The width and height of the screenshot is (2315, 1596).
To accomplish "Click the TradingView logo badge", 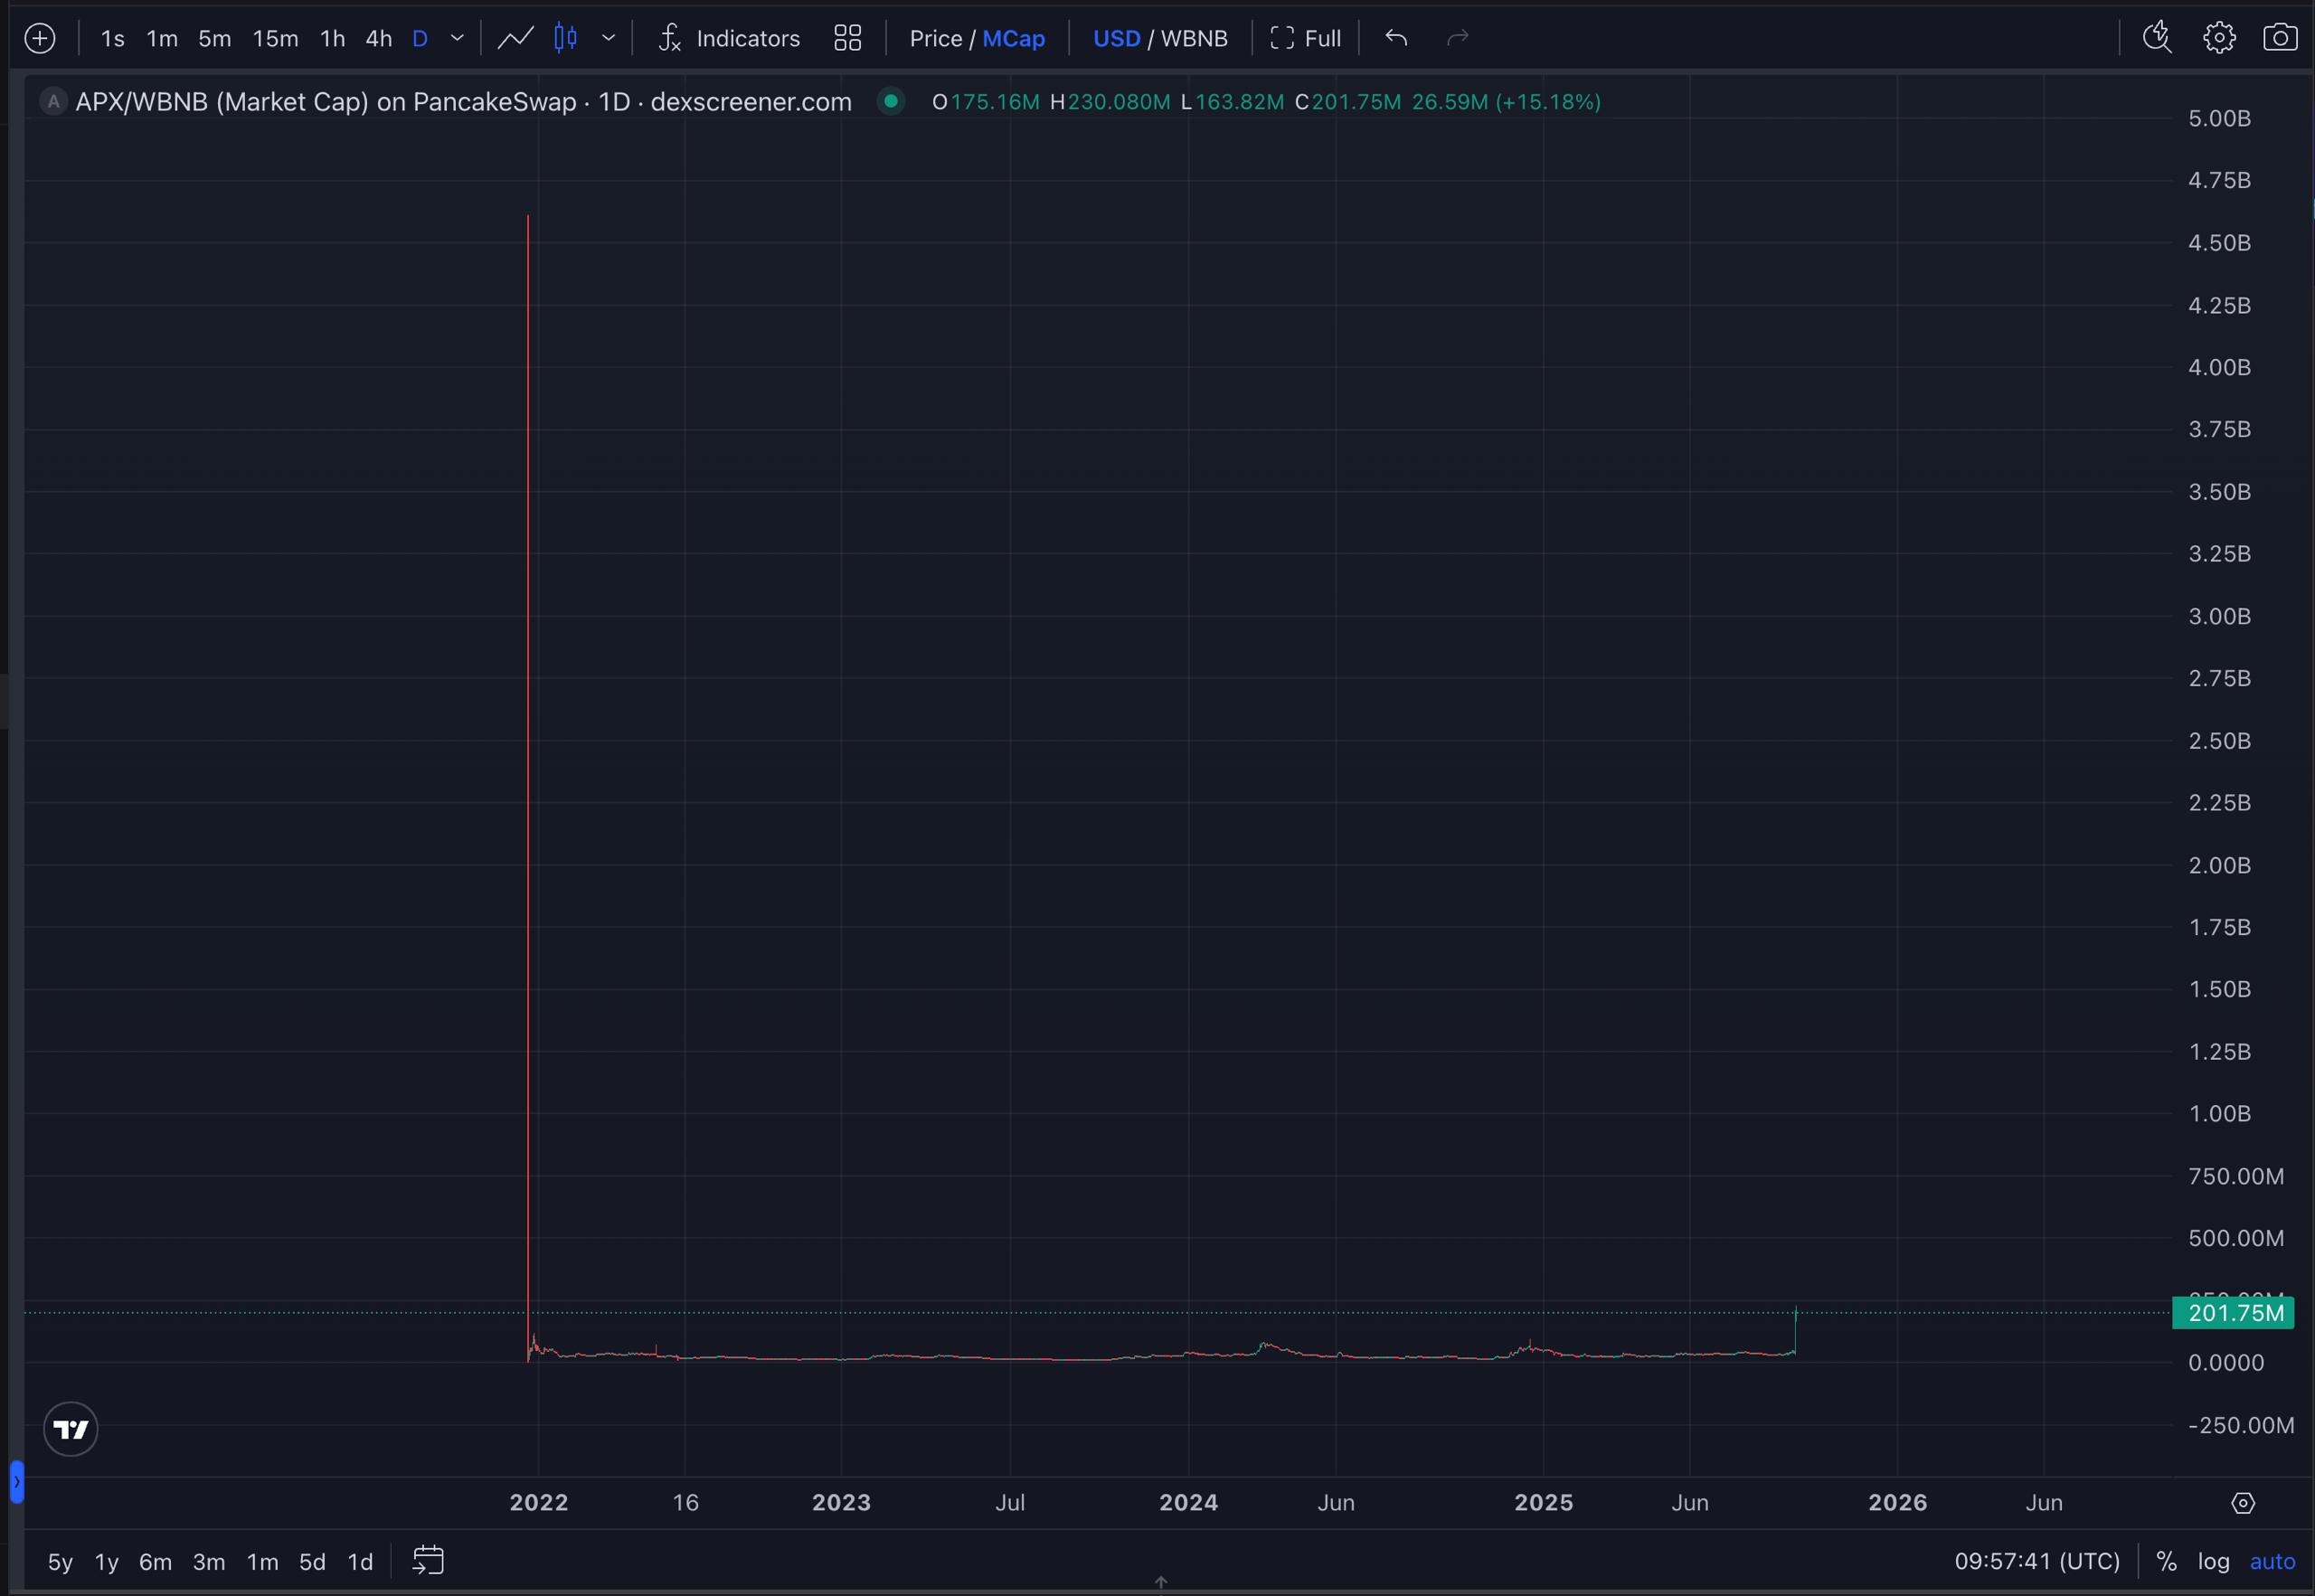I will (71, 1429).
